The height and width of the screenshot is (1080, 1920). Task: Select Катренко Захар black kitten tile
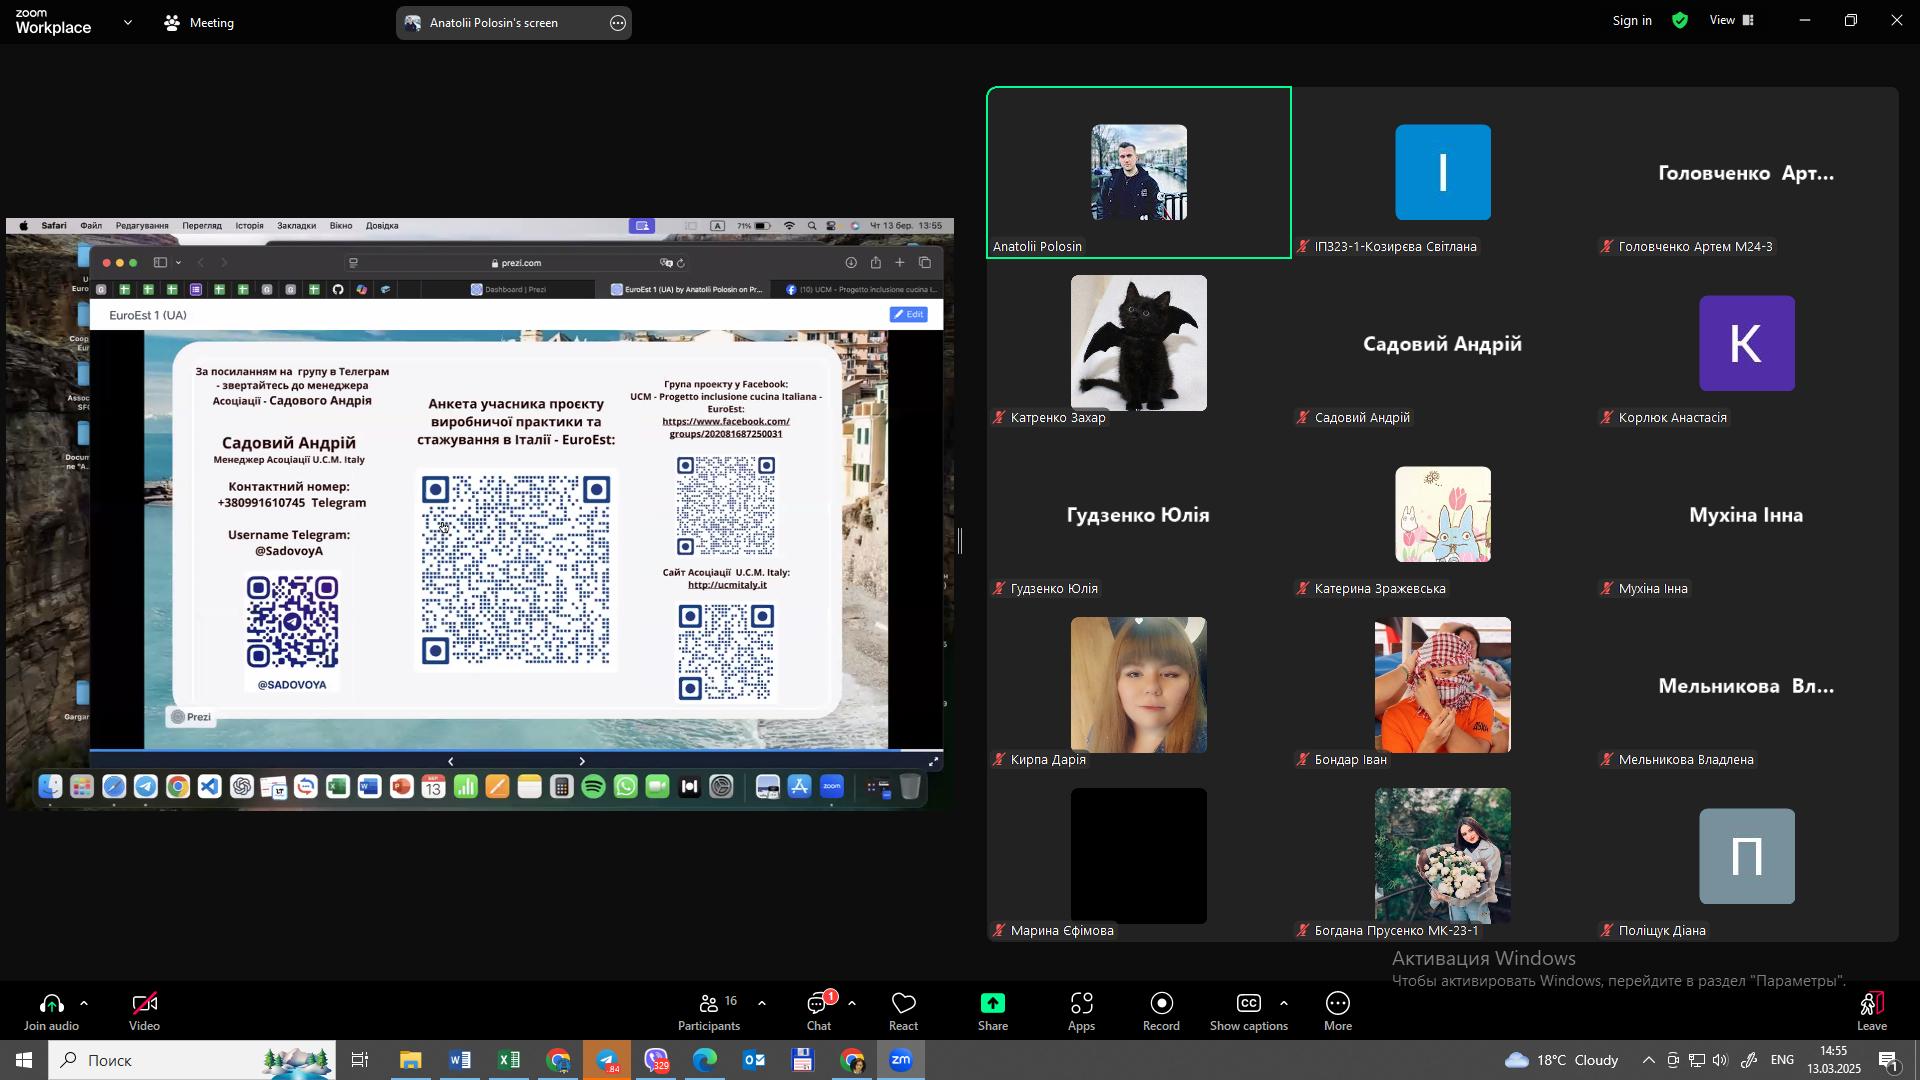click(x=1139, y=343)
